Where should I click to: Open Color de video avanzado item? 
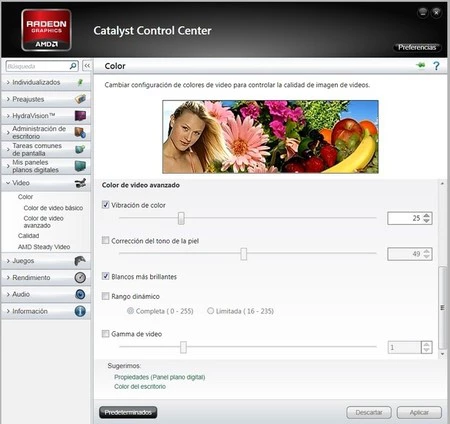43,222
